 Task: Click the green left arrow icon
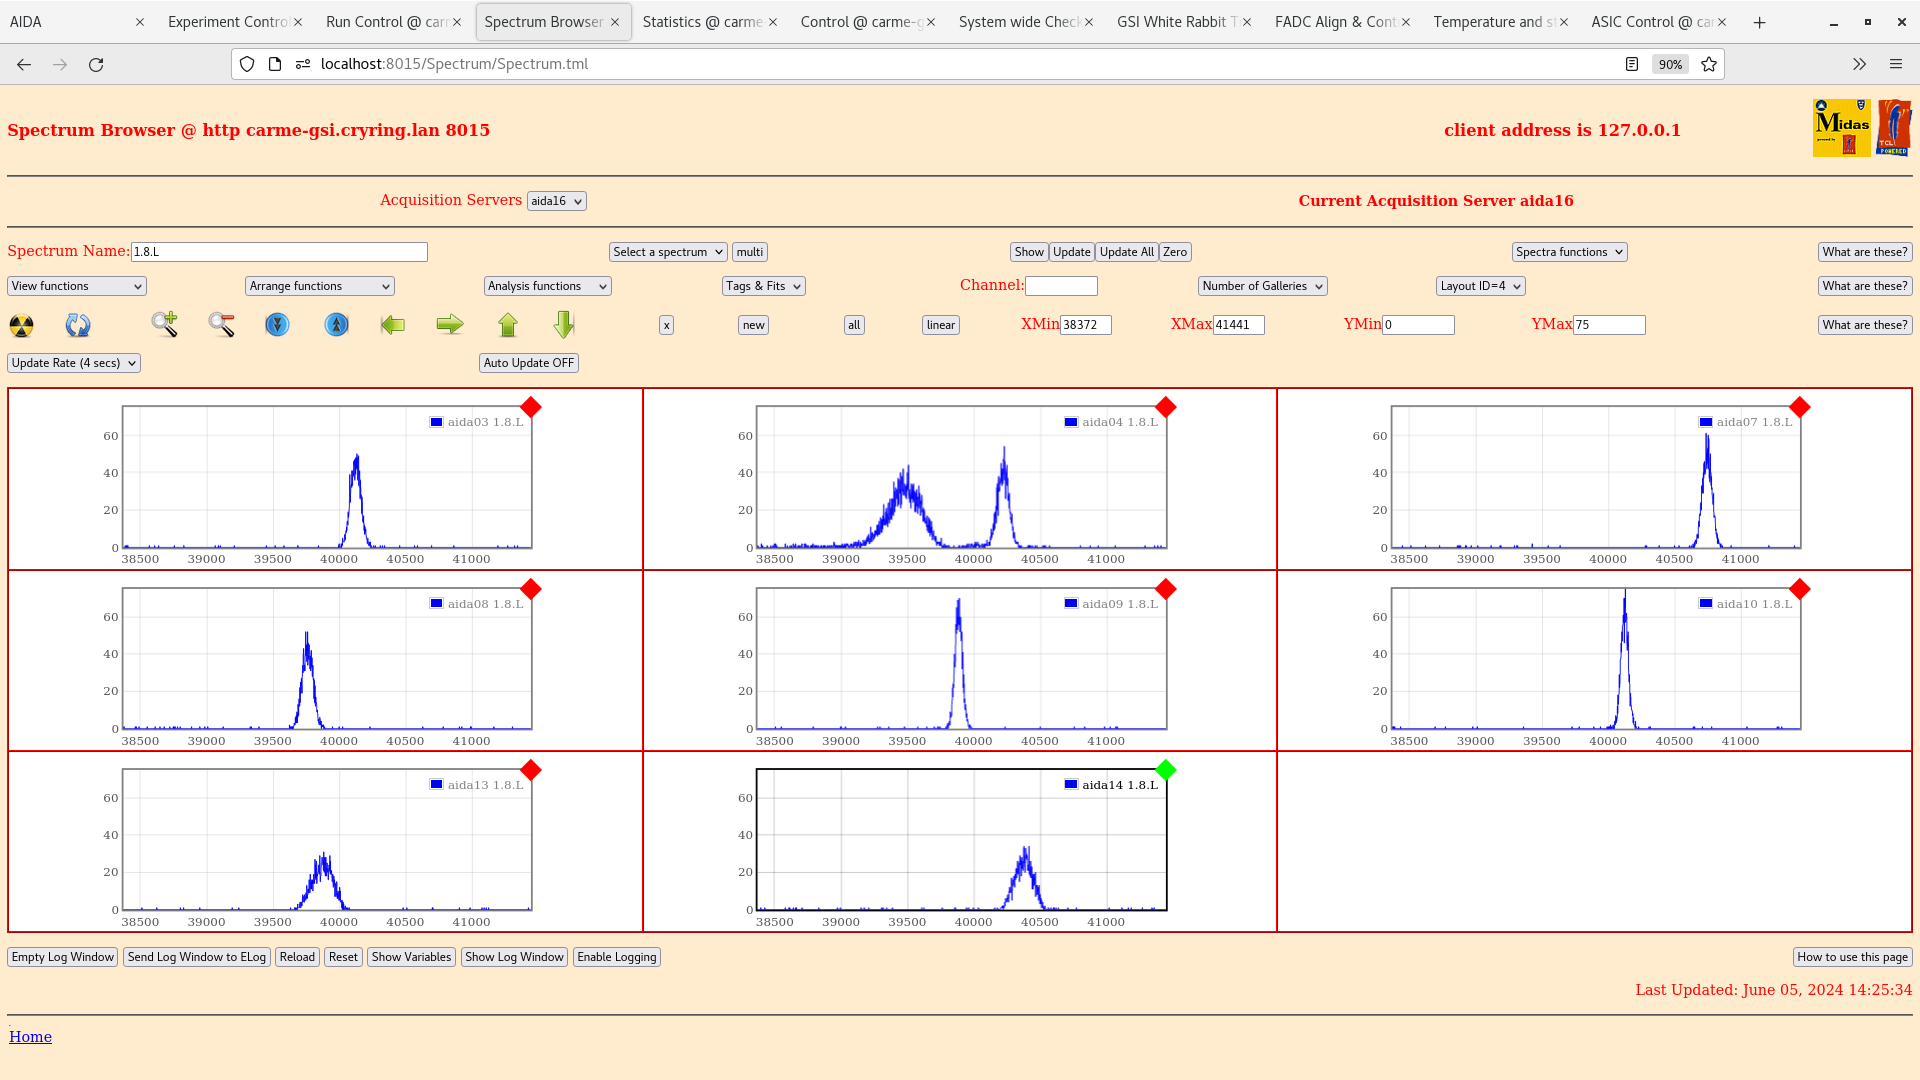393,324
